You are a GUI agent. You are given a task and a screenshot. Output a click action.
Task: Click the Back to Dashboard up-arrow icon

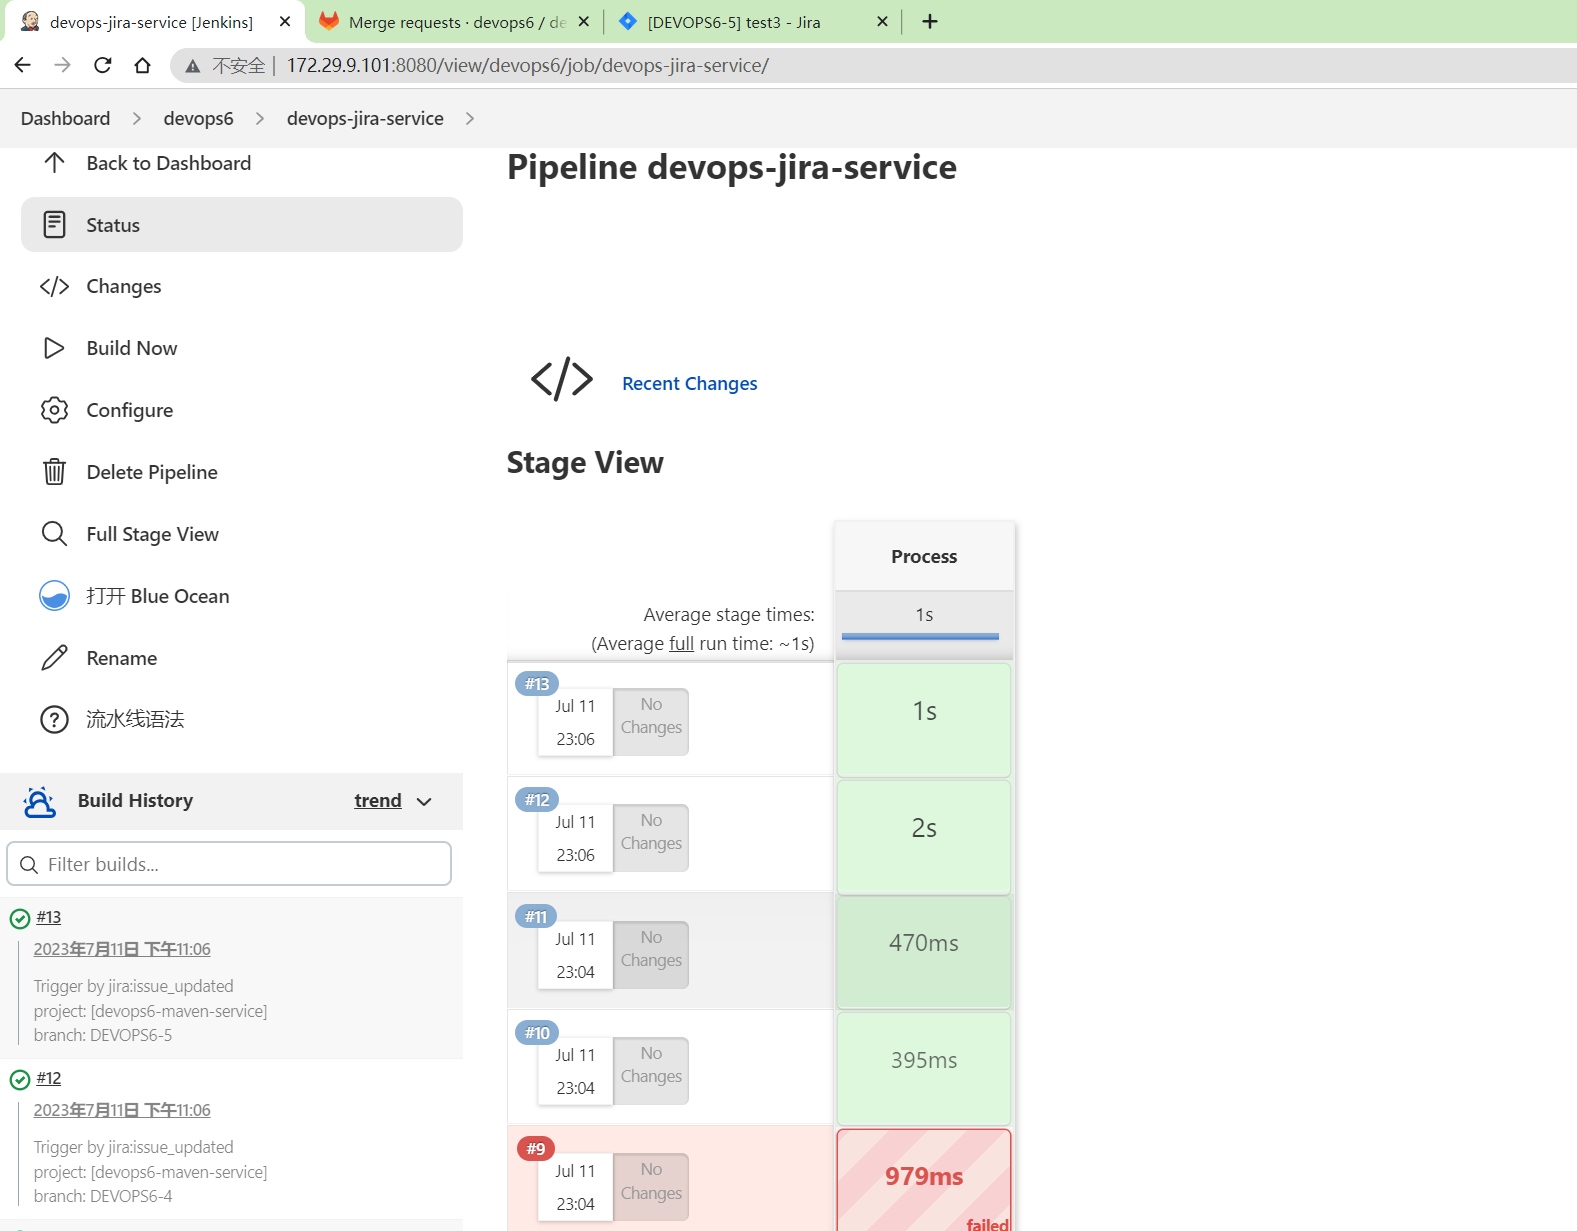(54, 162)
